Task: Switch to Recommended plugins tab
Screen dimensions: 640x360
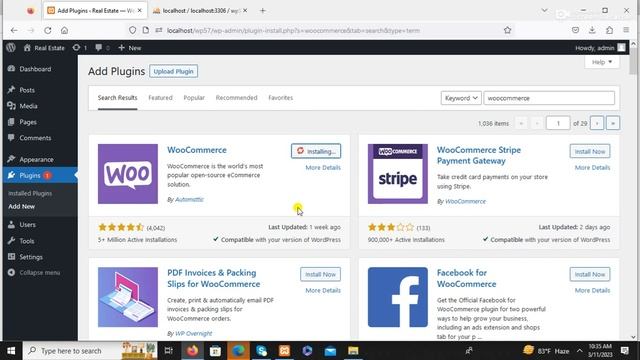Action: pyautogui.click(x=236, y=98)
